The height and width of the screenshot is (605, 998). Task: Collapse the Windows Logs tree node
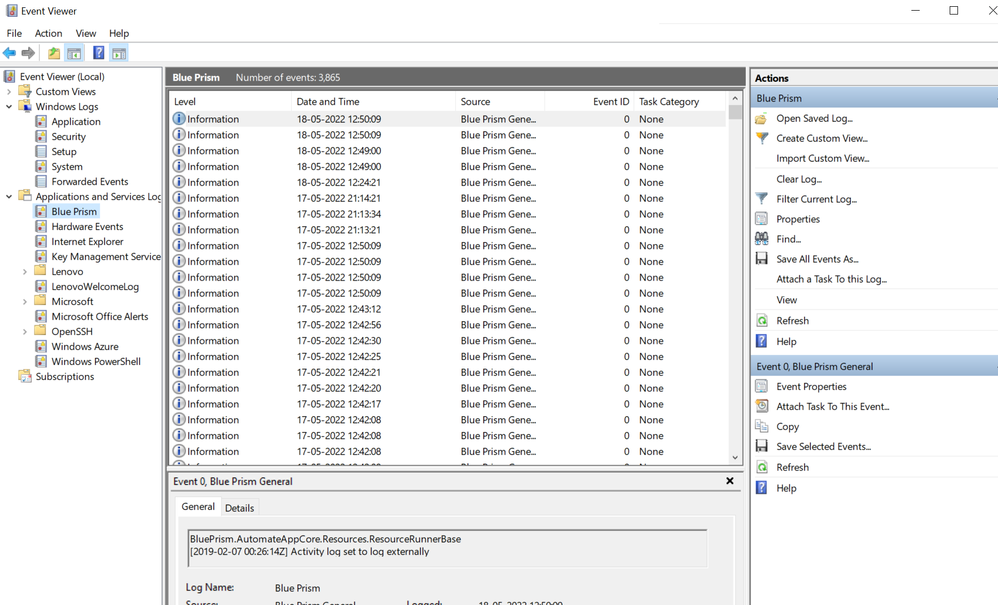click(10, 107)
